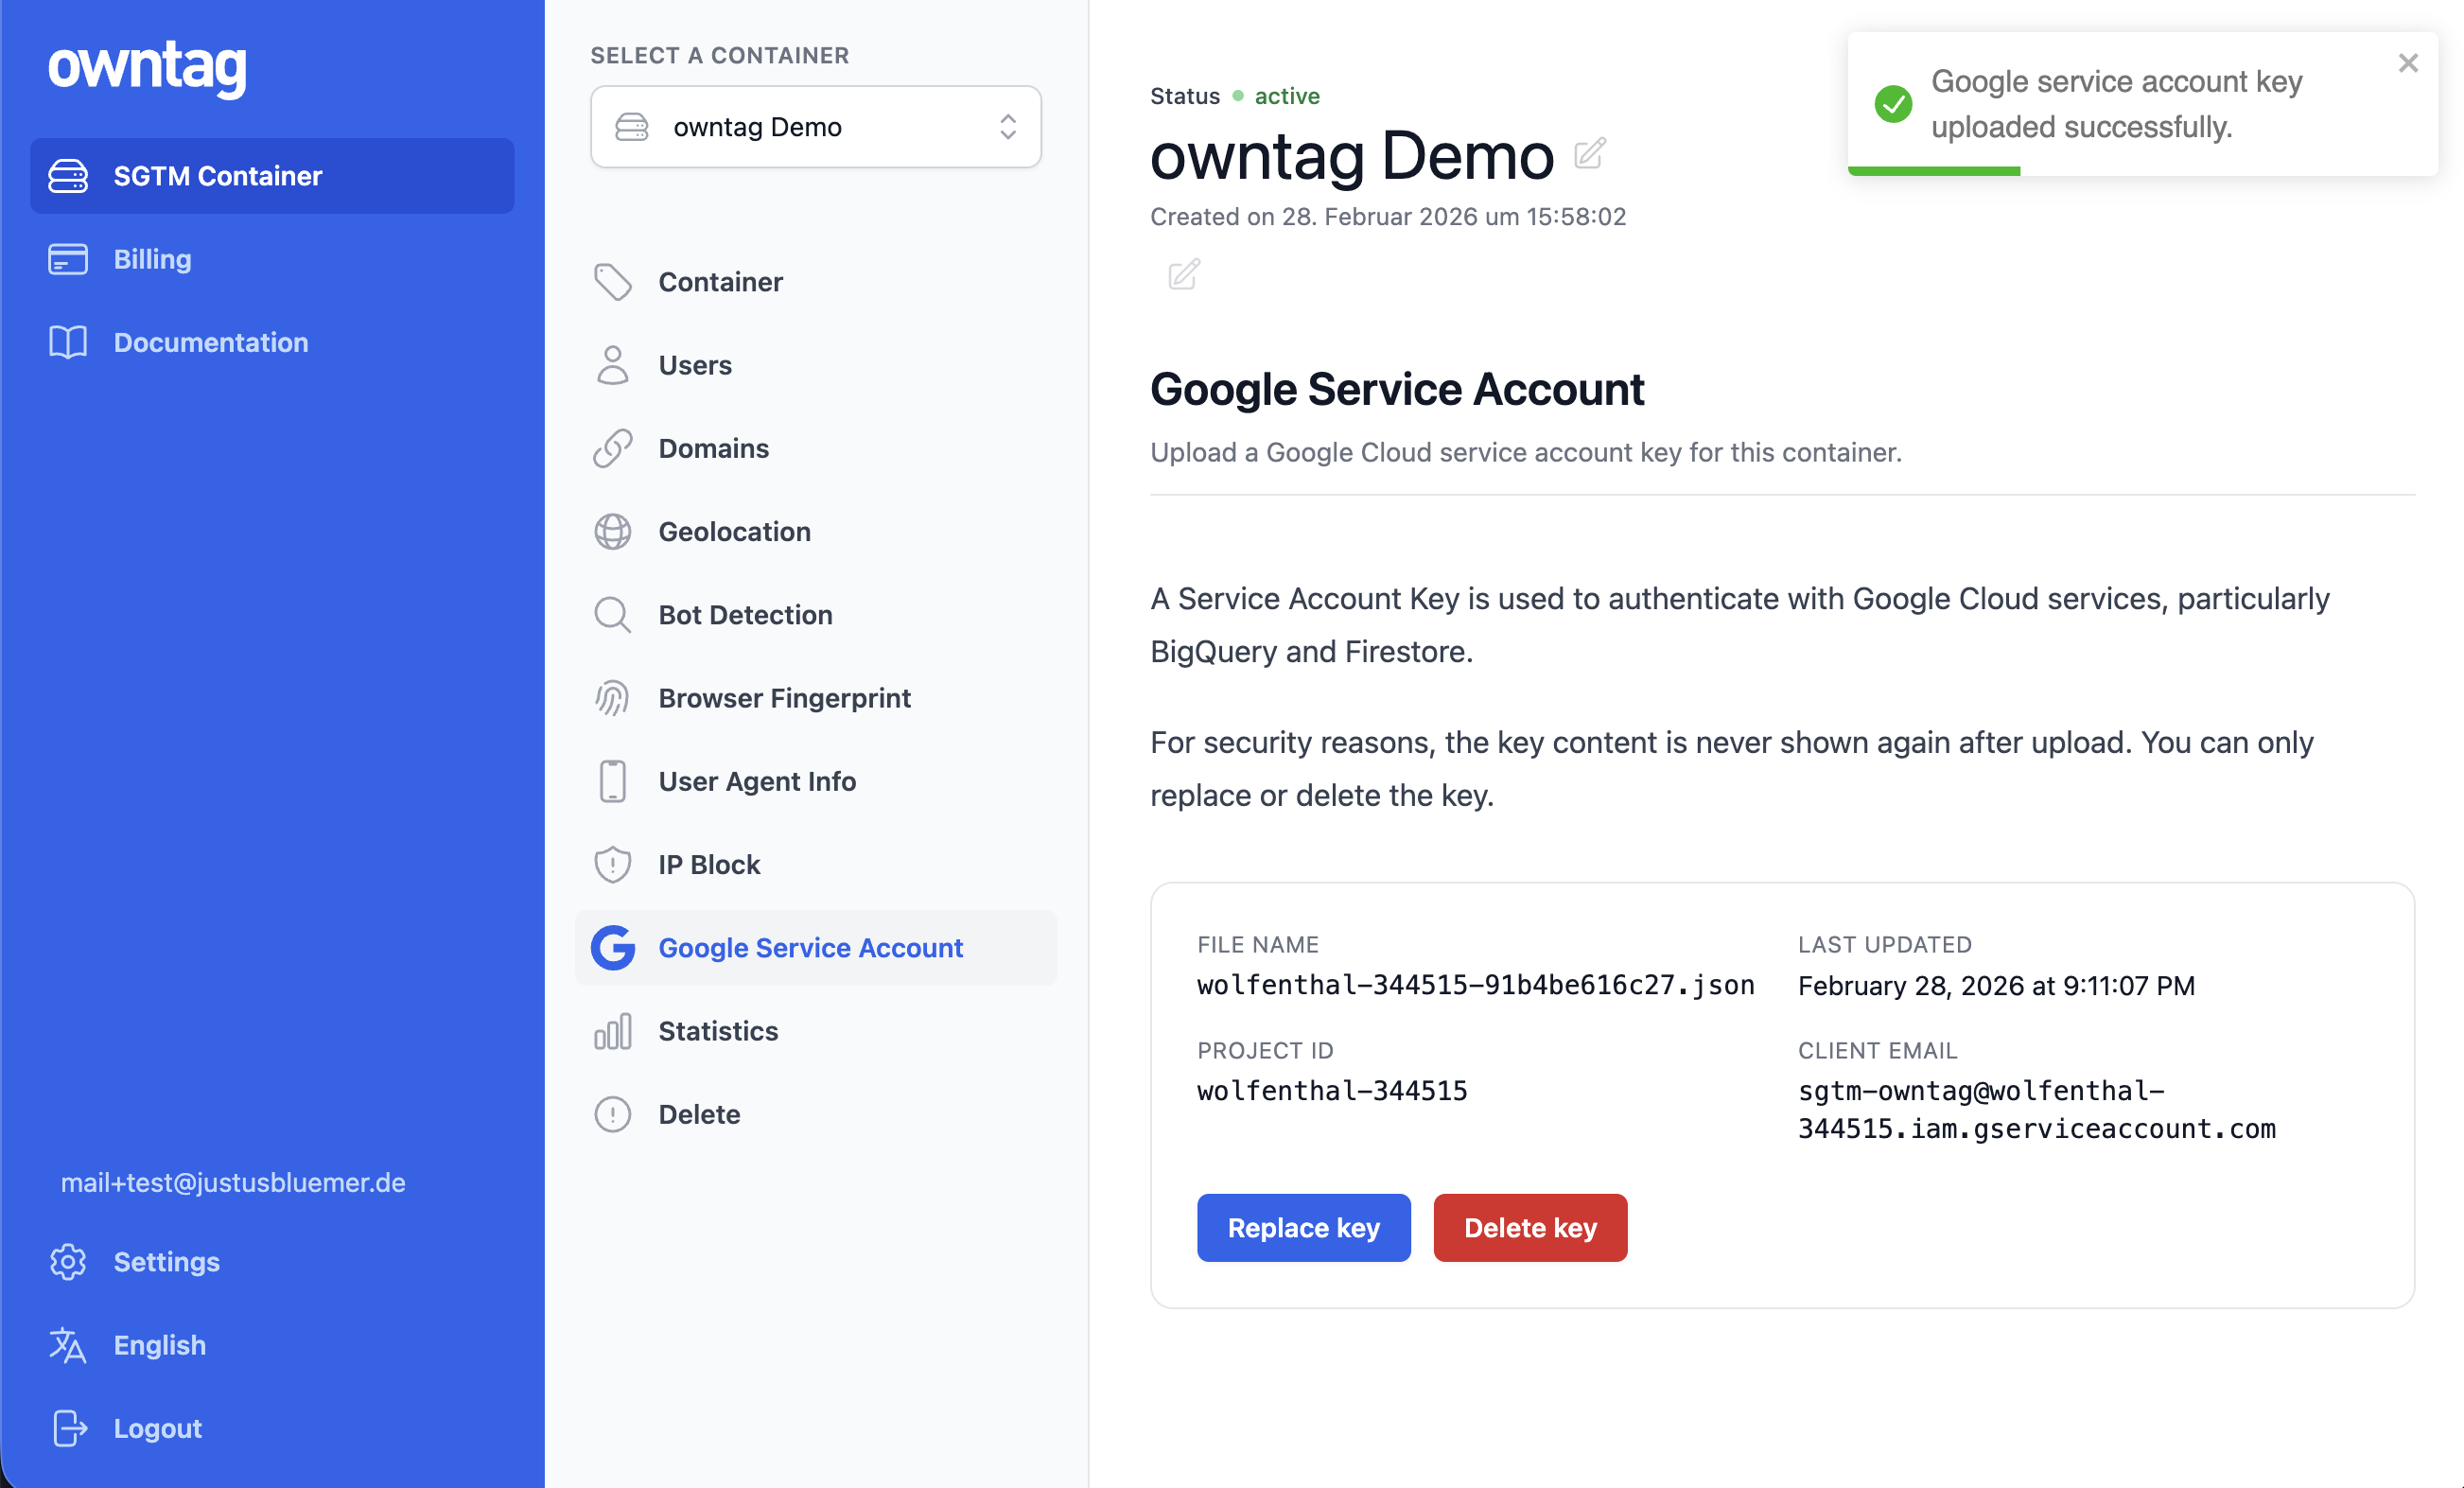The height and width of the screenshot is (1488, 2464).
Task: Open the English language switcher
Action: coord(160,1345)
